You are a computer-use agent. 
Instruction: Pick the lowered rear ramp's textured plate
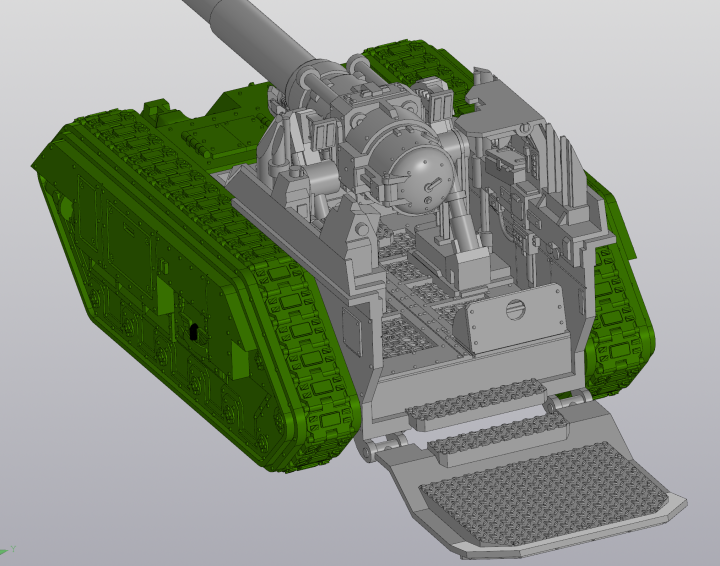tap(543, 495)
